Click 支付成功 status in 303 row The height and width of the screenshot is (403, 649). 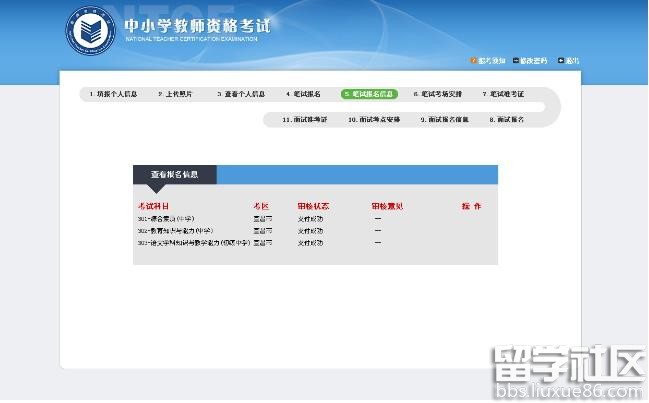[310, 242]
